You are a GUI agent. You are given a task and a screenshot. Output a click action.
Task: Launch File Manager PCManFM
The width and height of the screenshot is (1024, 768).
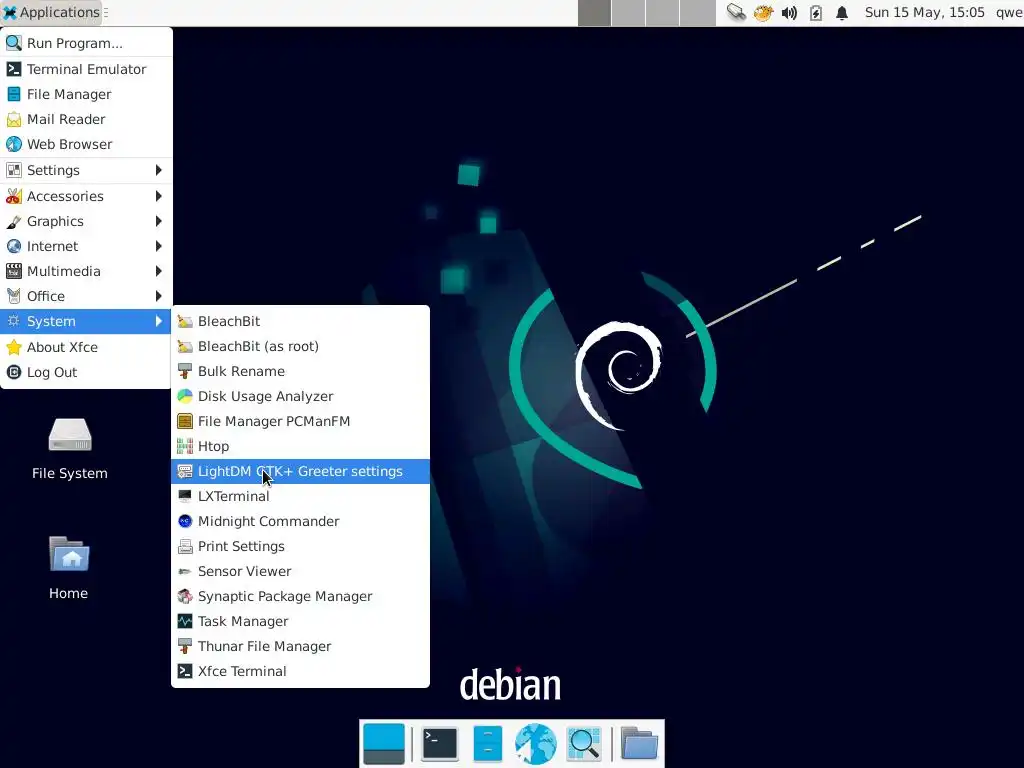pyautogui.click(x=300, y=421)
